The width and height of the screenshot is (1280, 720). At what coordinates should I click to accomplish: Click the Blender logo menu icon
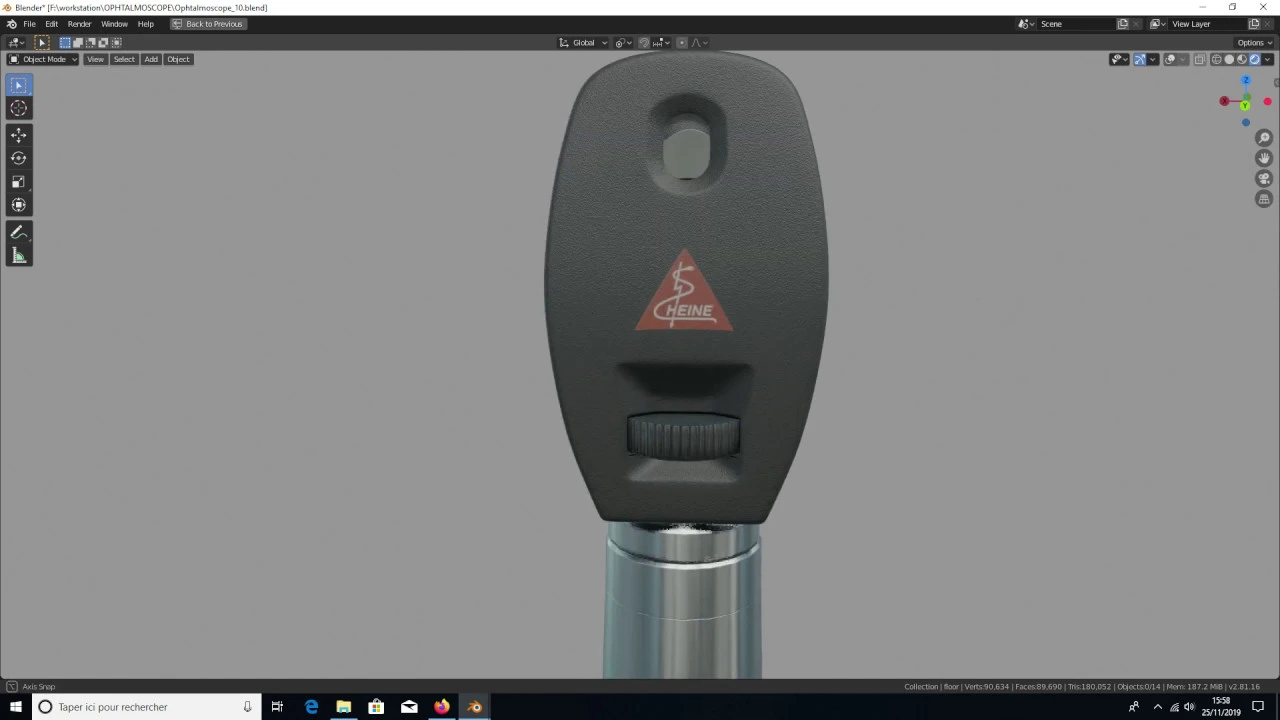[11, 24]
